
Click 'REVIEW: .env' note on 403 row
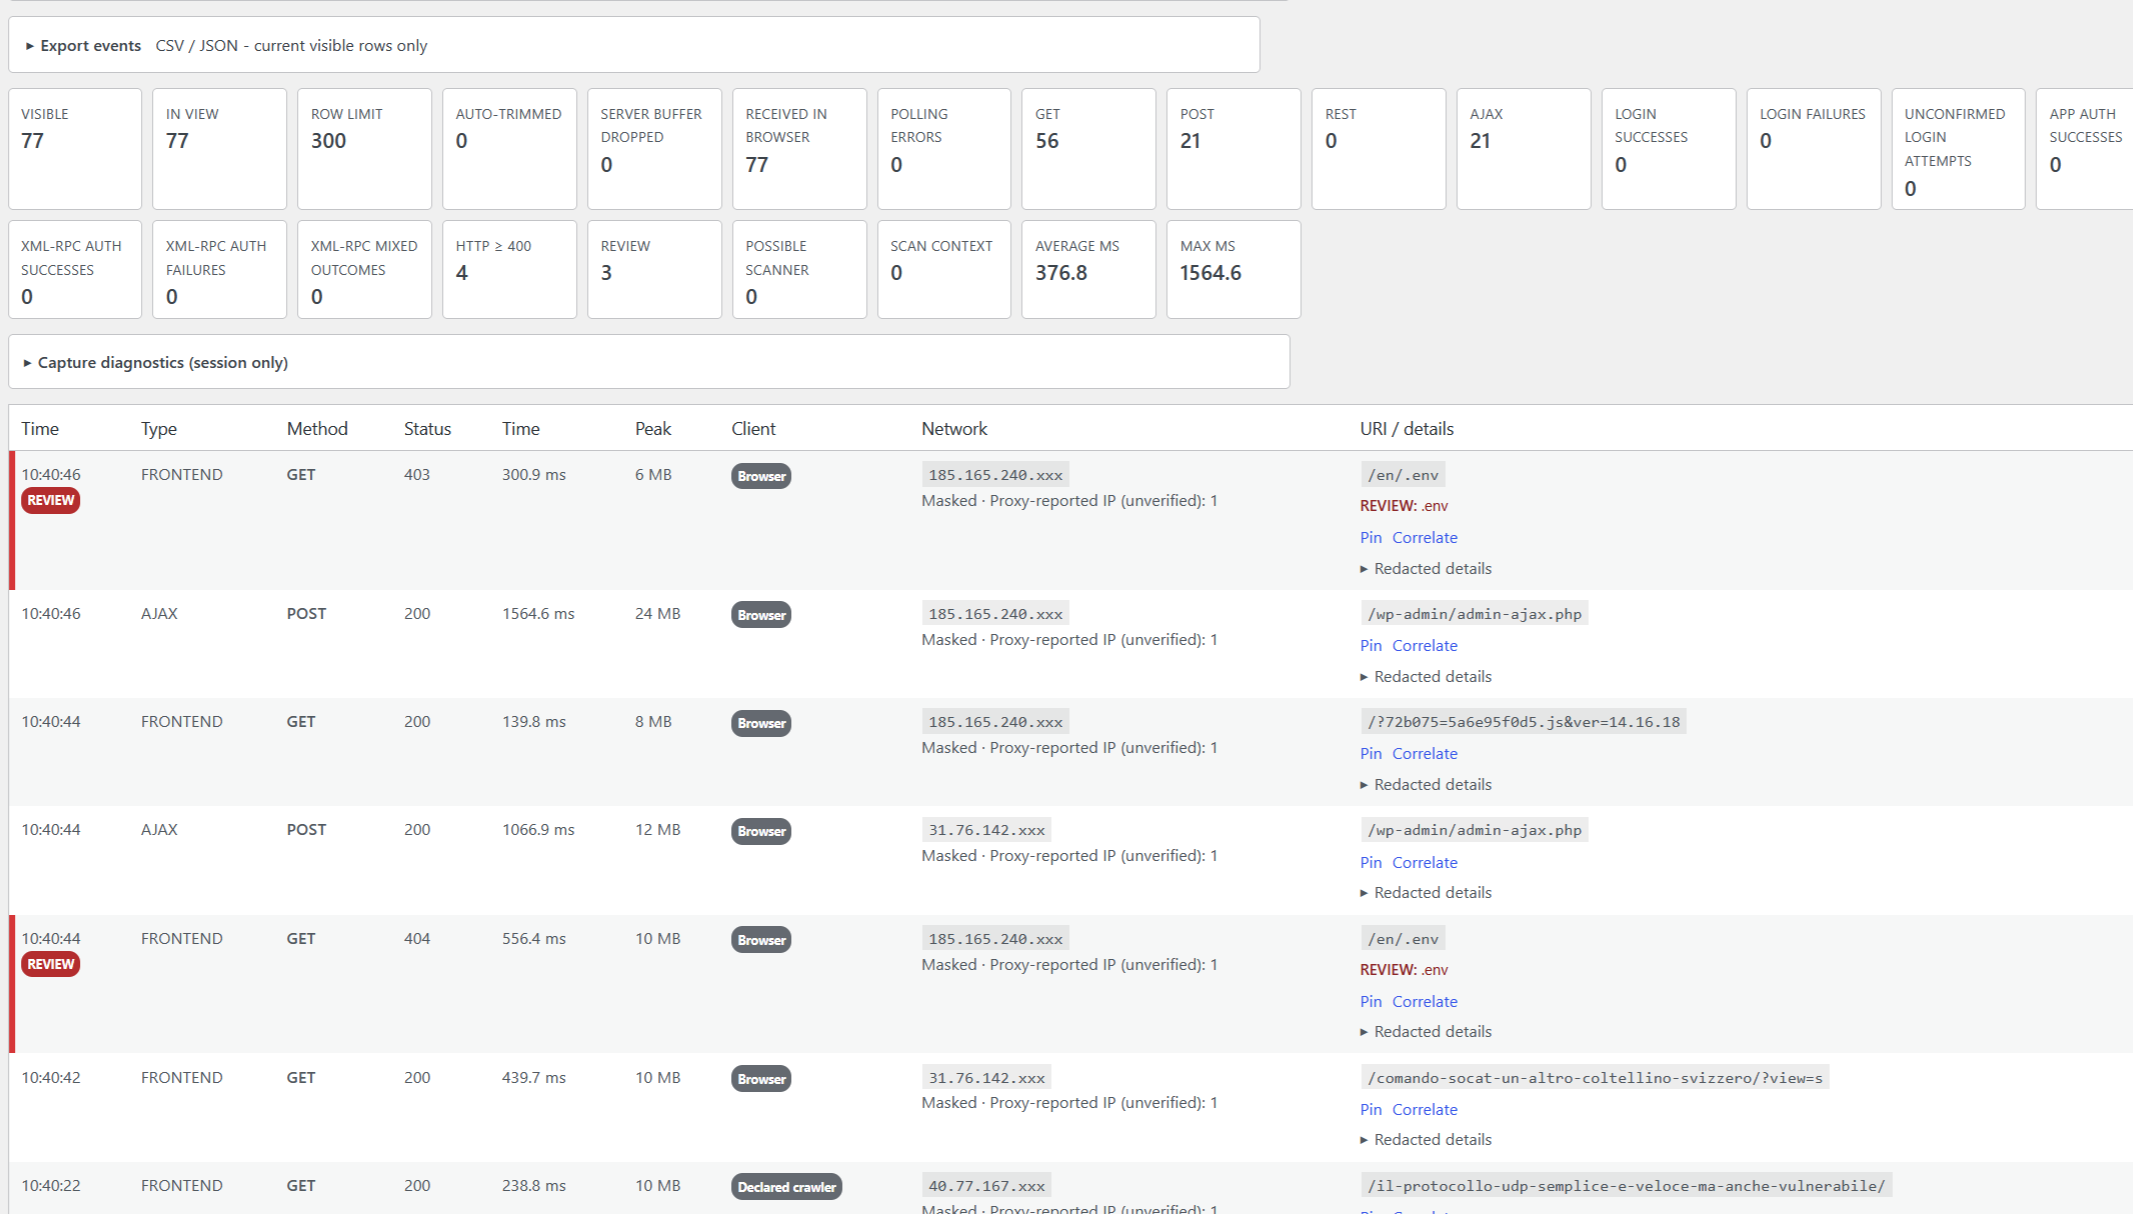point(1404,506)
